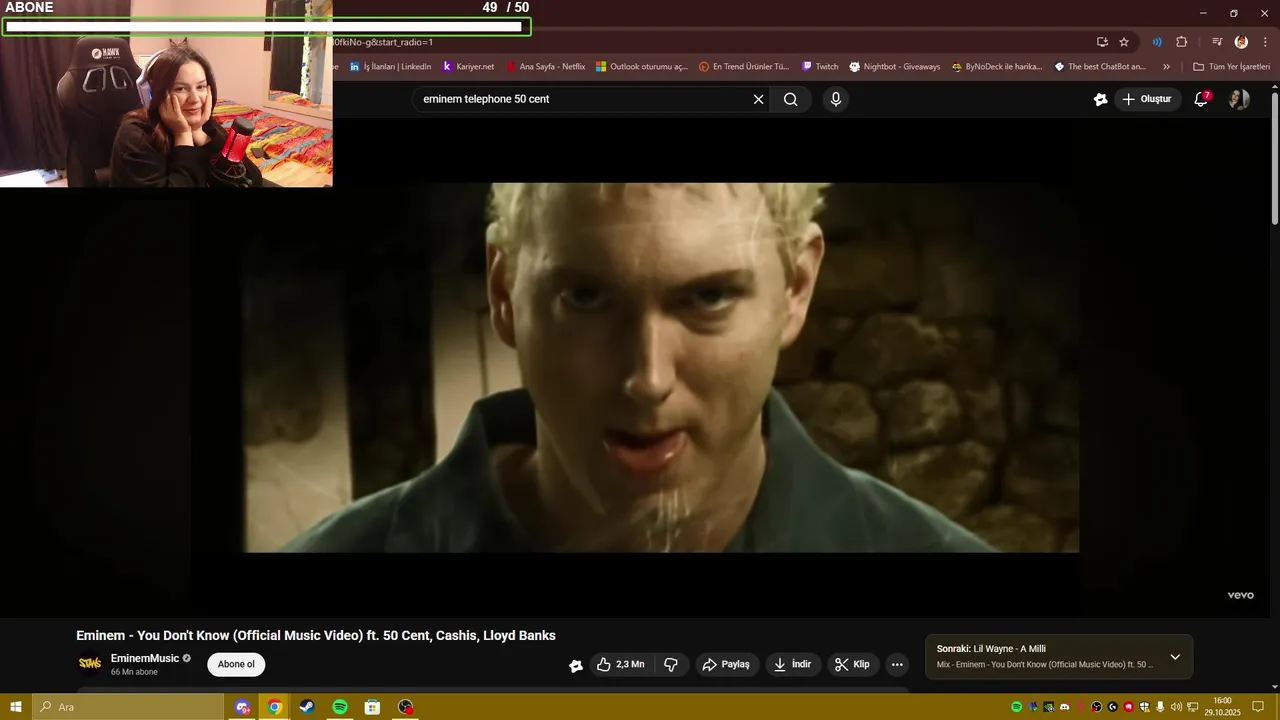Viewport: 1280px width, 720px height.
Task: Click the Windows Security shield tray icon
Action: (x=1145, y=707)
